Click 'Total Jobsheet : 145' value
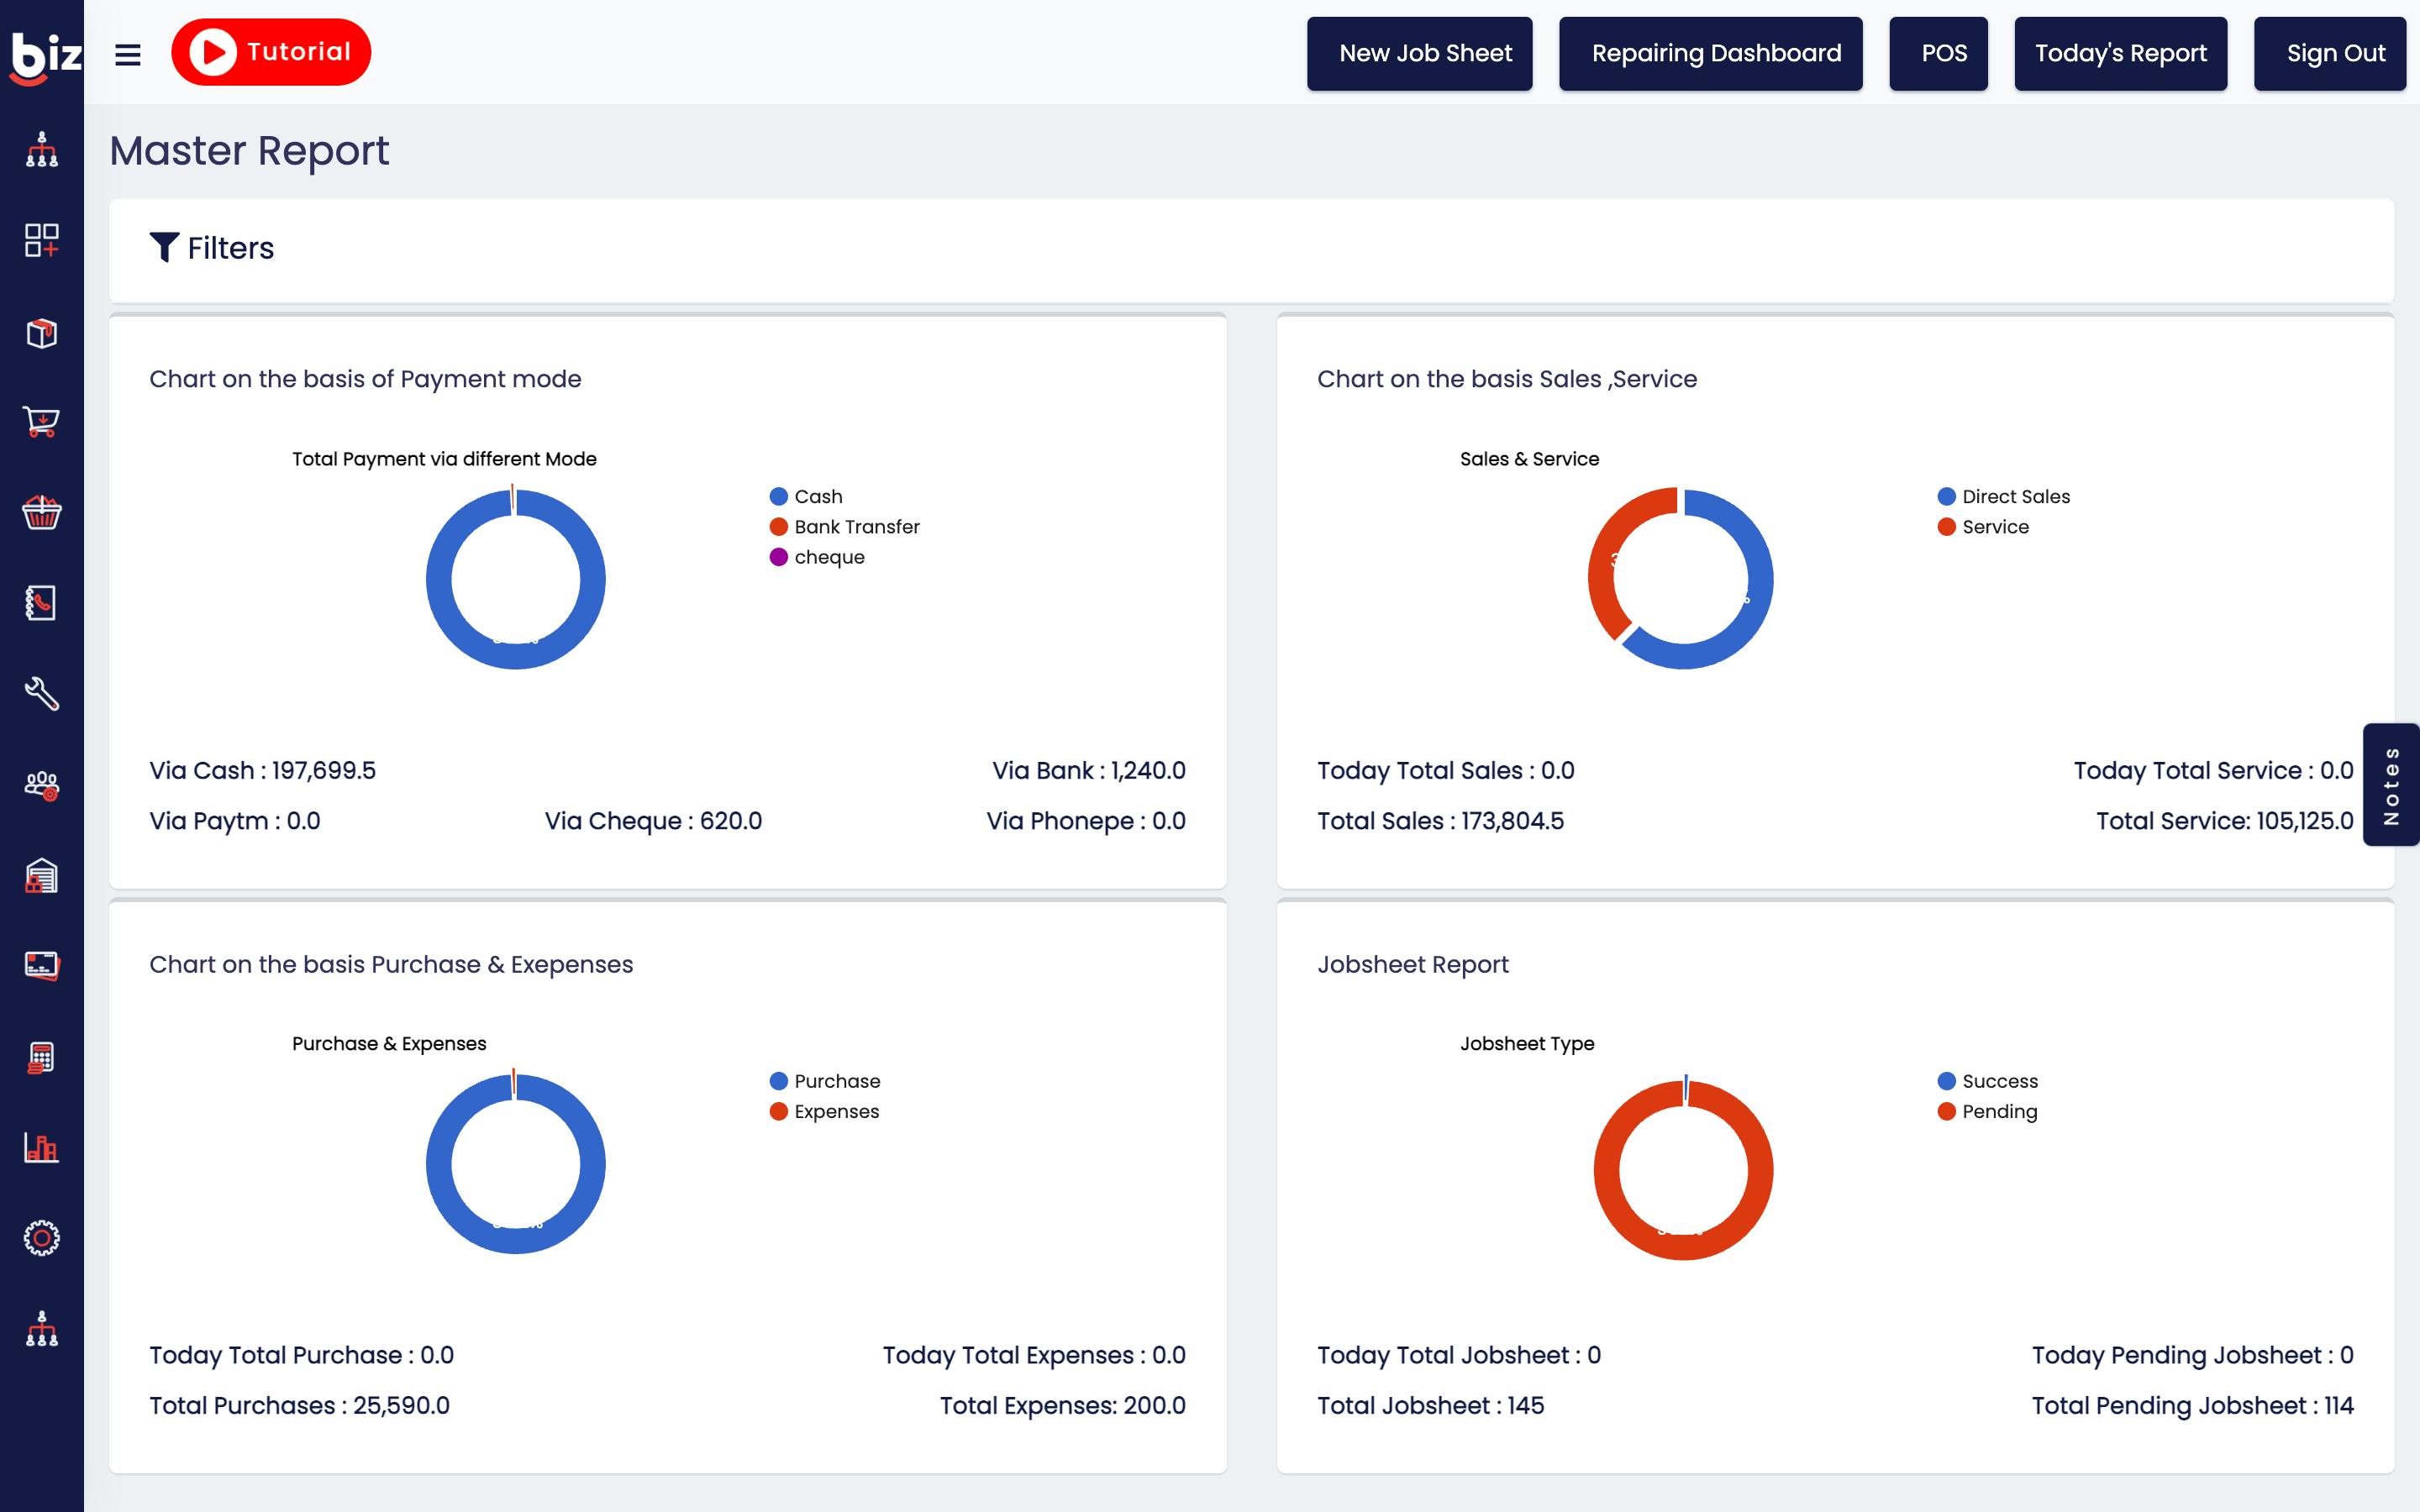 point(1430,1405)
